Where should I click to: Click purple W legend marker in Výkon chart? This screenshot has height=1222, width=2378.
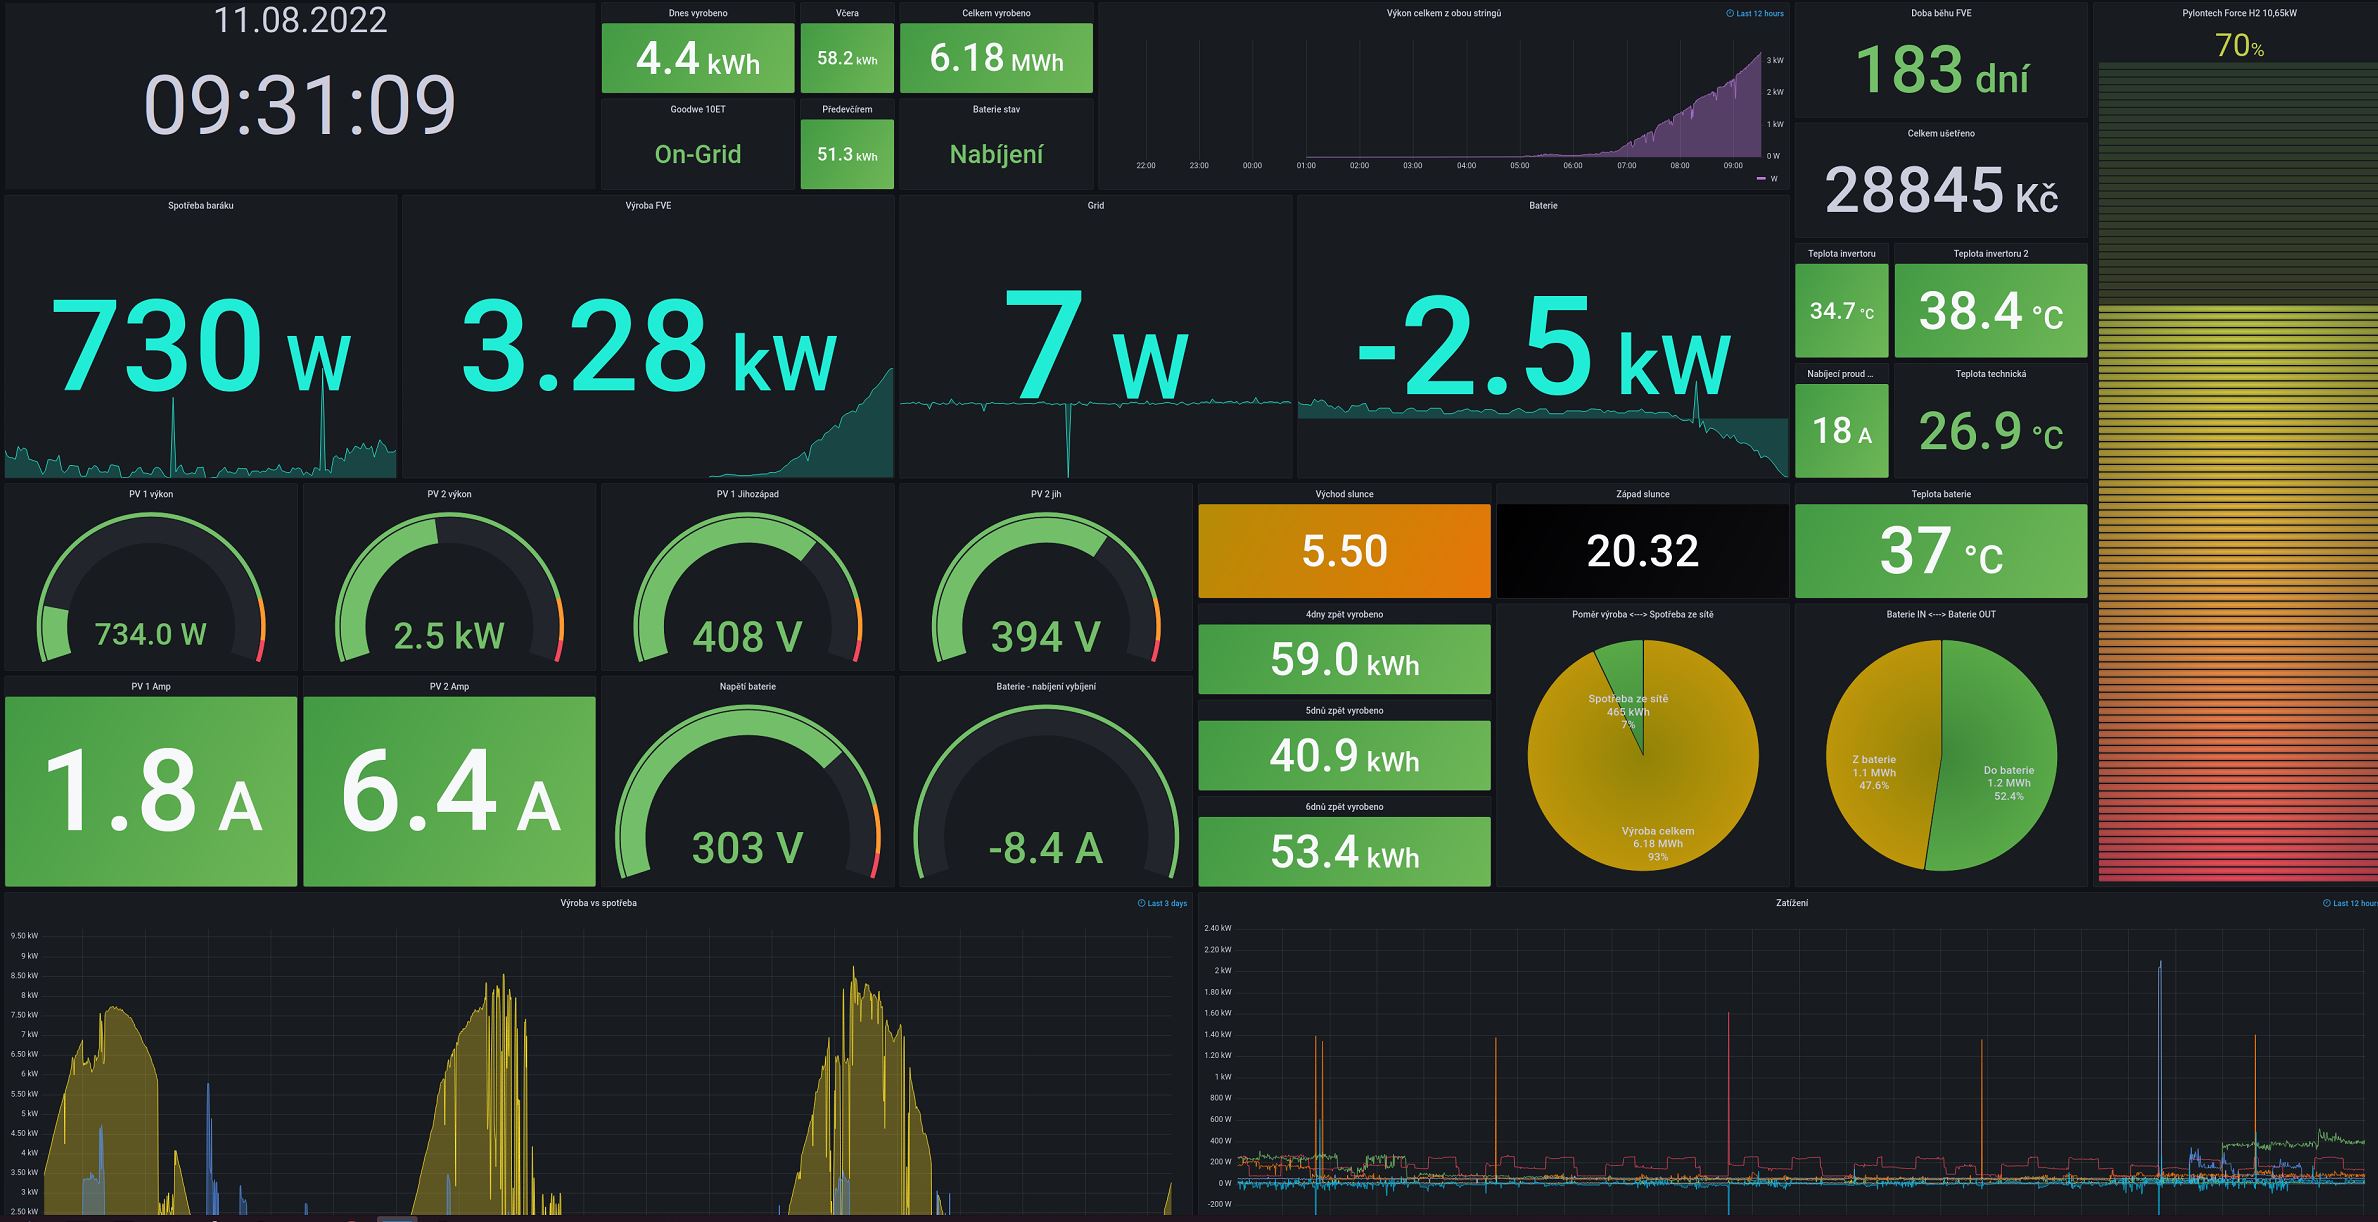tap(1761, 179)
